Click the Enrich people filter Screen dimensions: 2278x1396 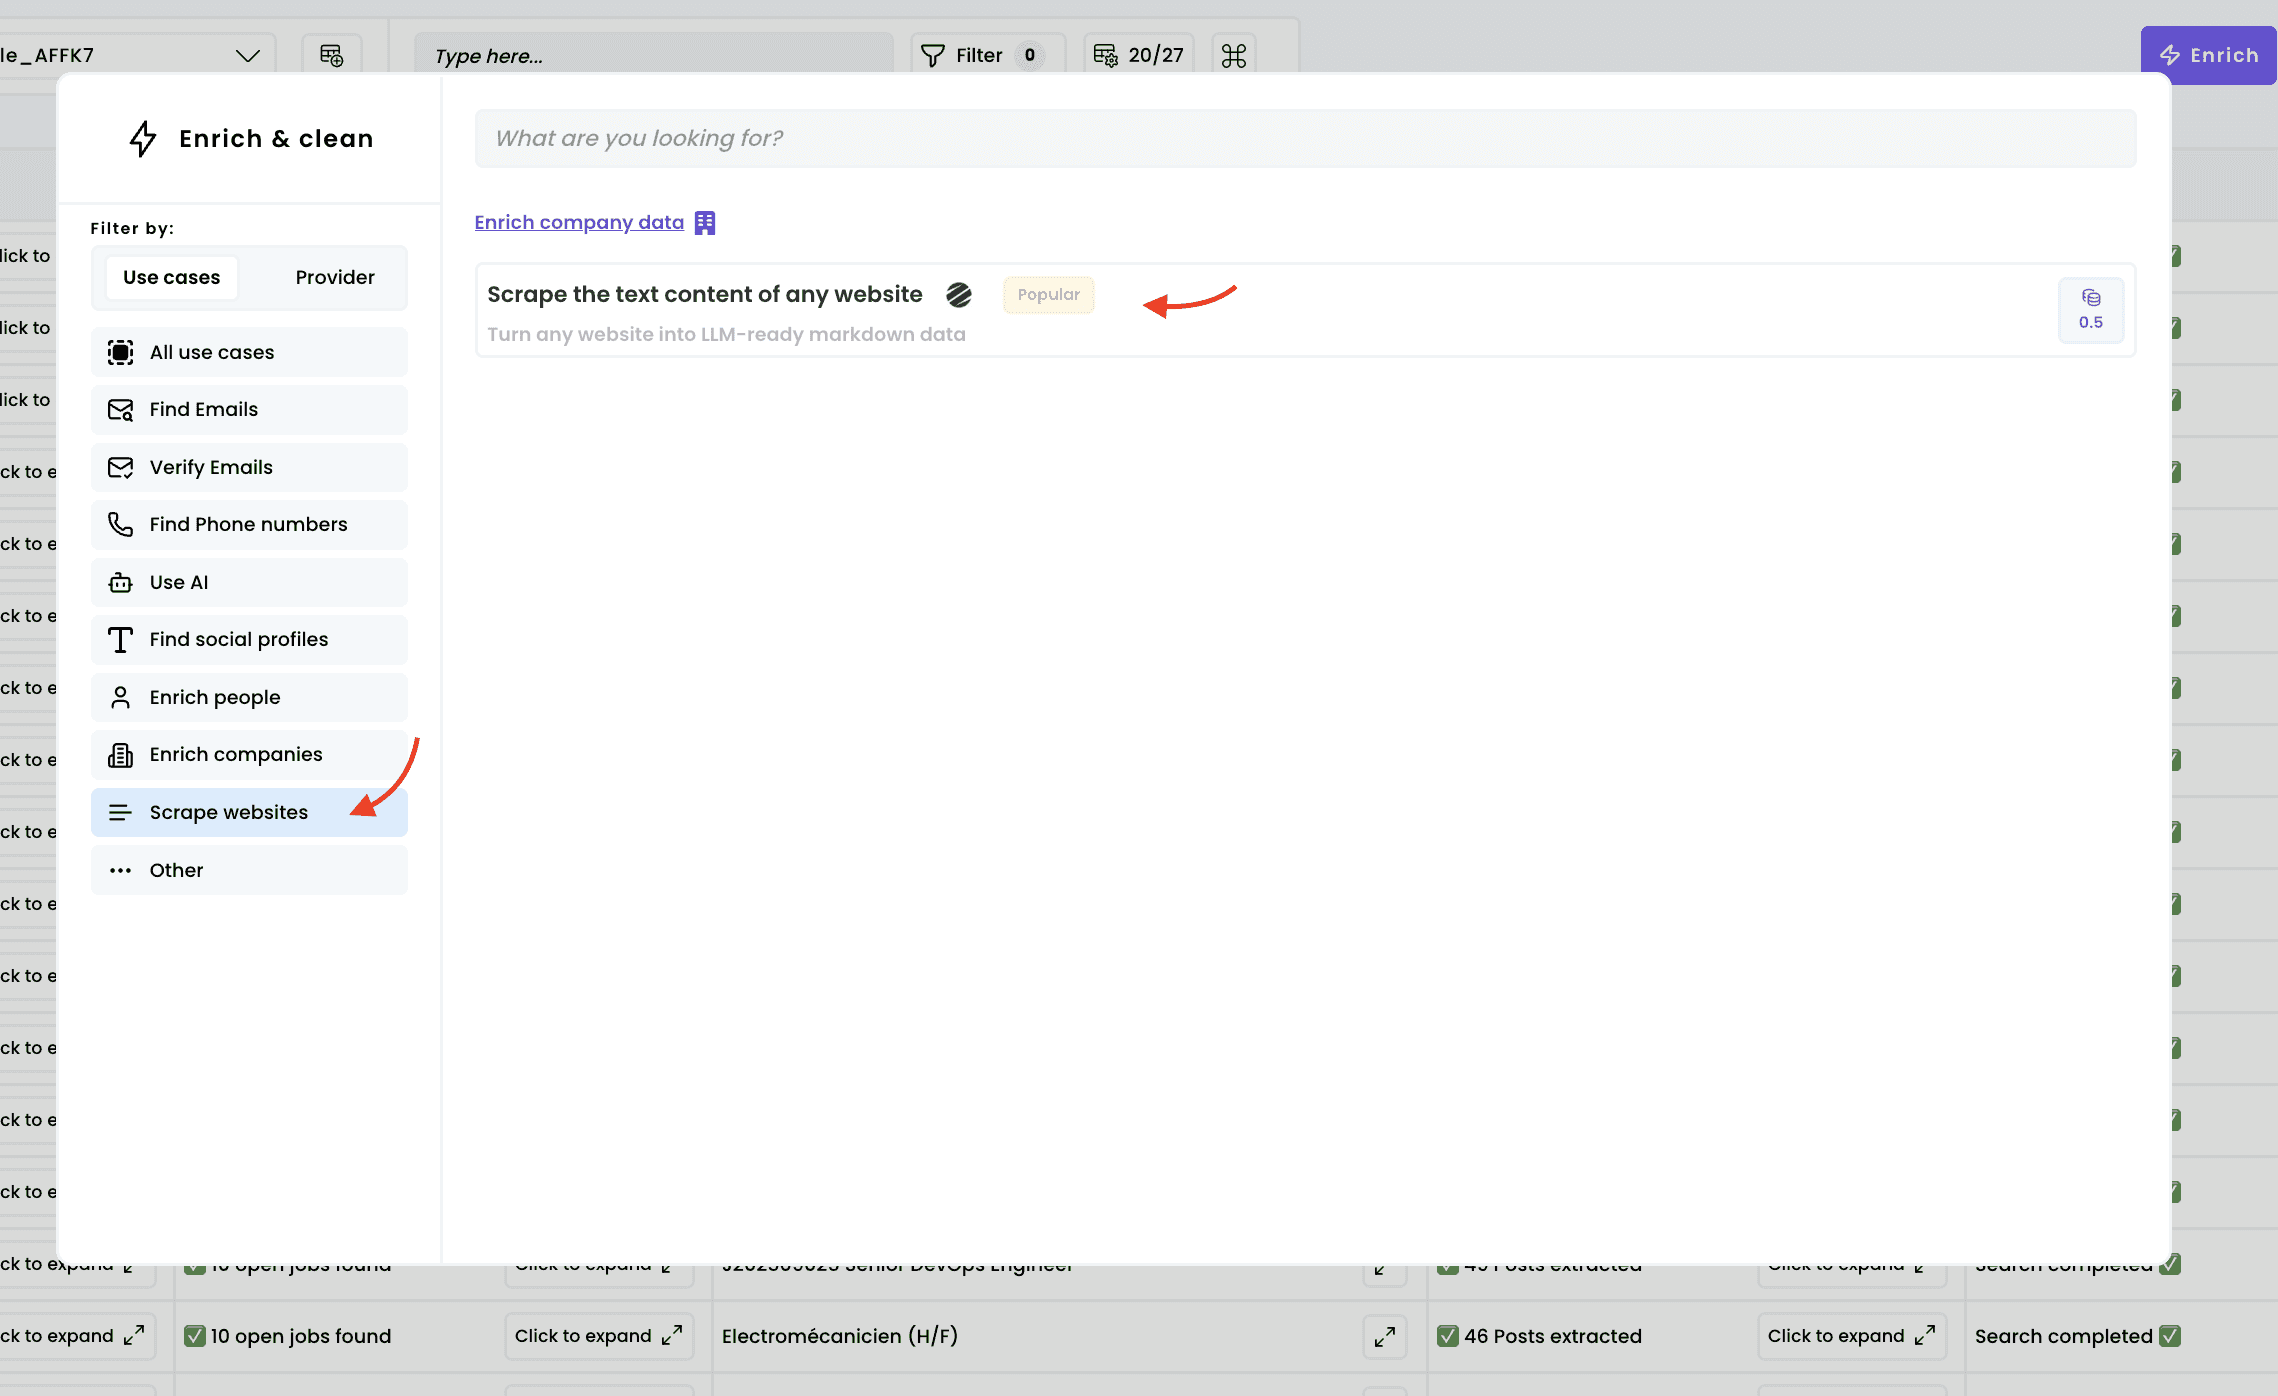[x=249, y=697]
